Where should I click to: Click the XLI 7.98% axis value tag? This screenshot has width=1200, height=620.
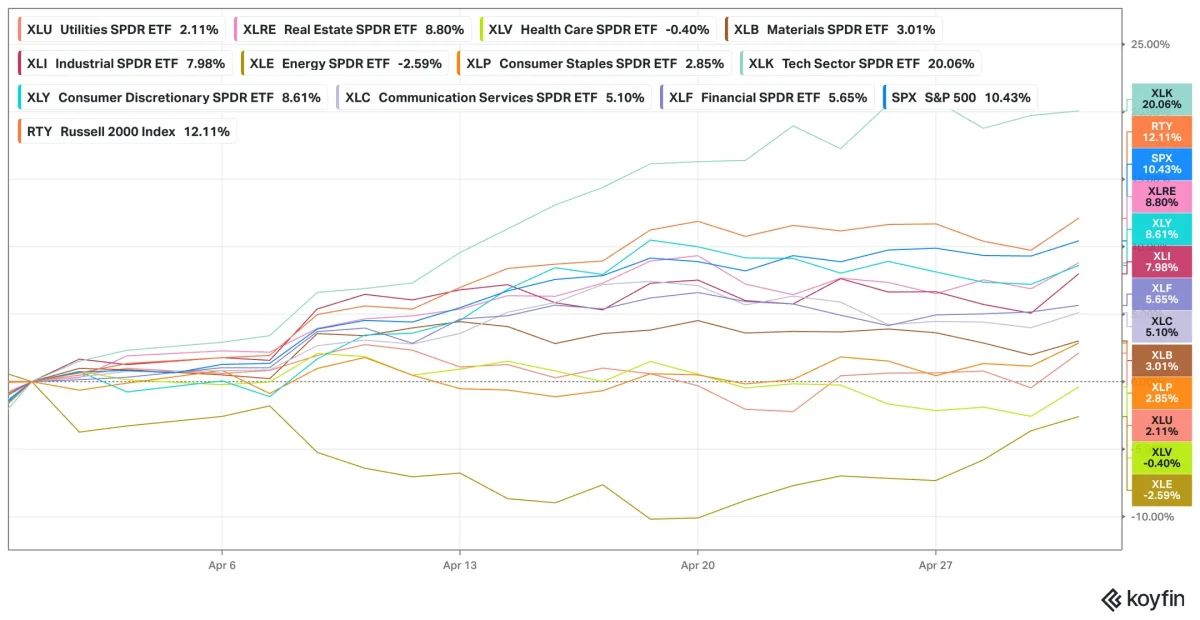[x=1161, y=261]
